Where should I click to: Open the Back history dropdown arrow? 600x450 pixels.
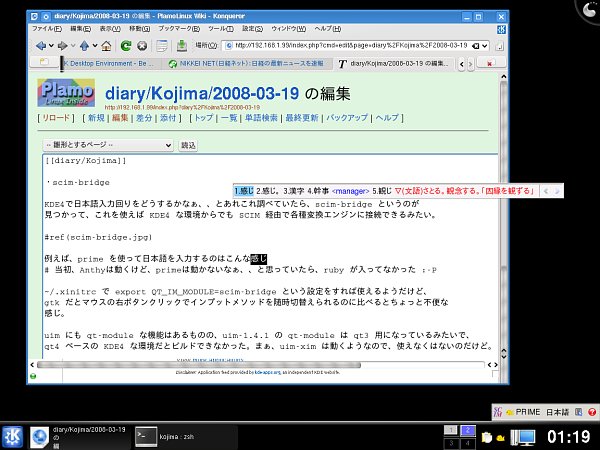[x=51, y=46]
